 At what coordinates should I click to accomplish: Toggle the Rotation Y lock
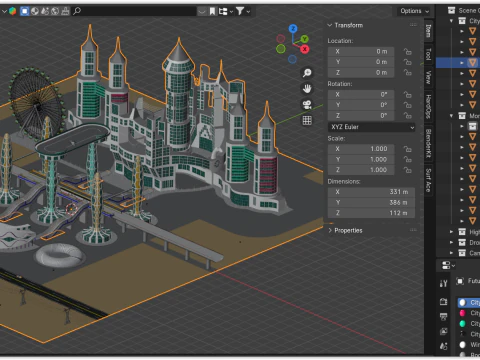point(407,105)
